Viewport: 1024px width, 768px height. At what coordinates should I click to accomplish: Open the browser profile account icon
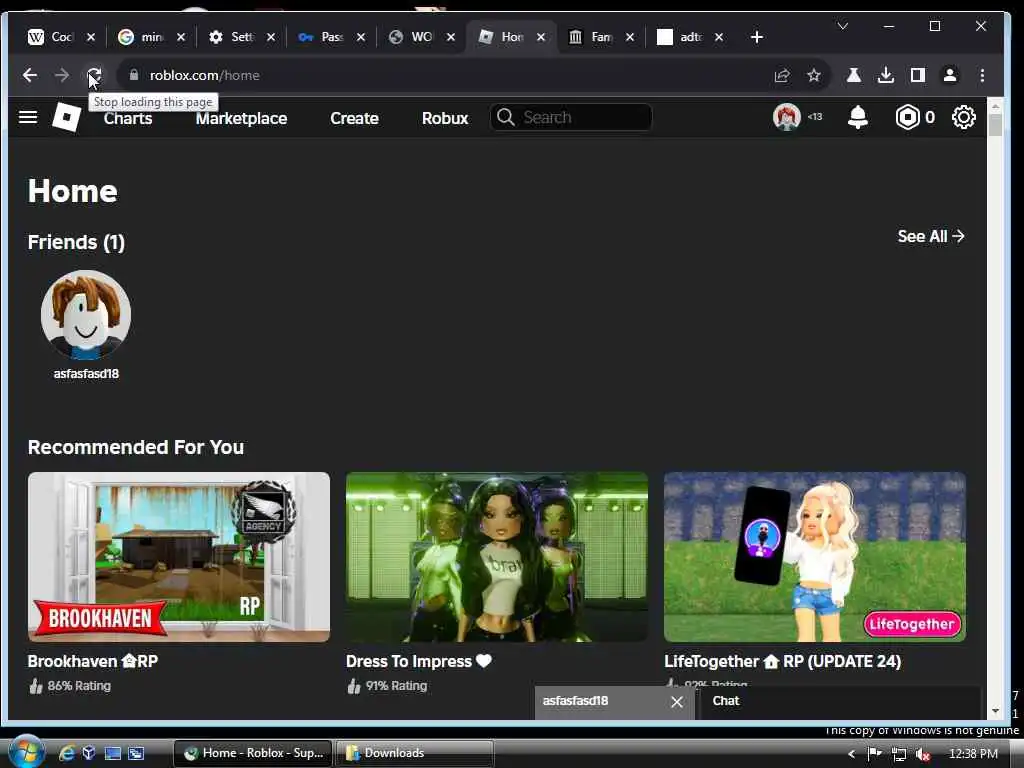(950, 75)
